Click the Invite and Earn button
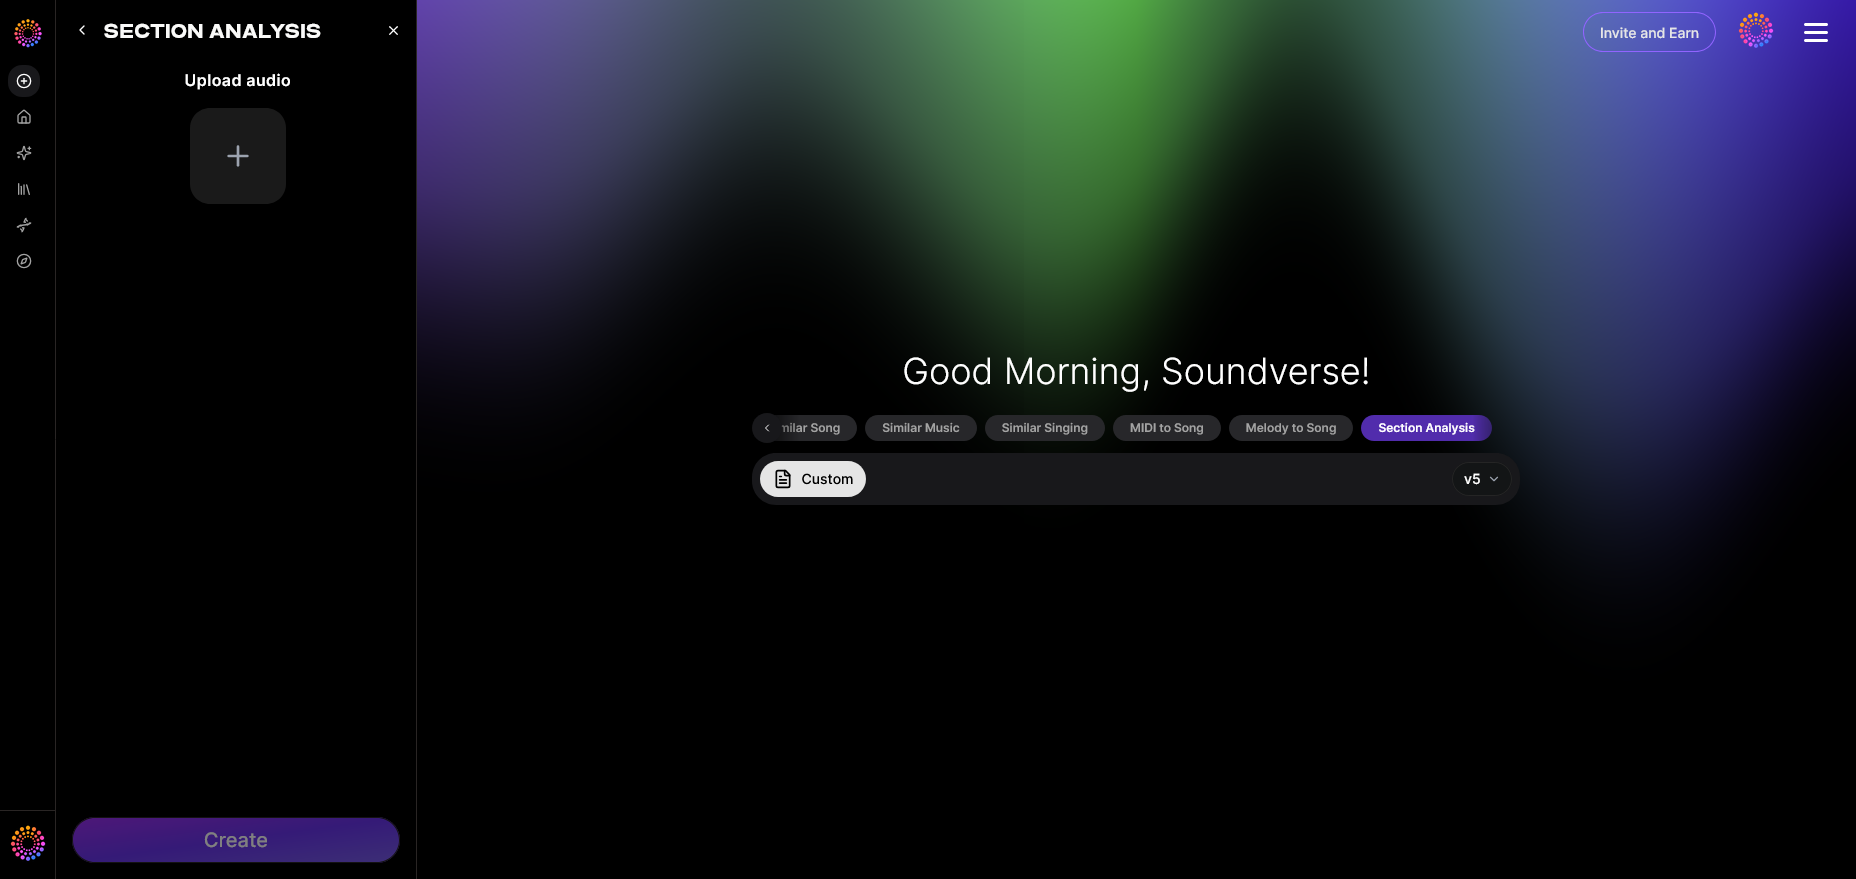This screenshot has width=1856, height=879. pyautogui.click(x=1649, y=32)
